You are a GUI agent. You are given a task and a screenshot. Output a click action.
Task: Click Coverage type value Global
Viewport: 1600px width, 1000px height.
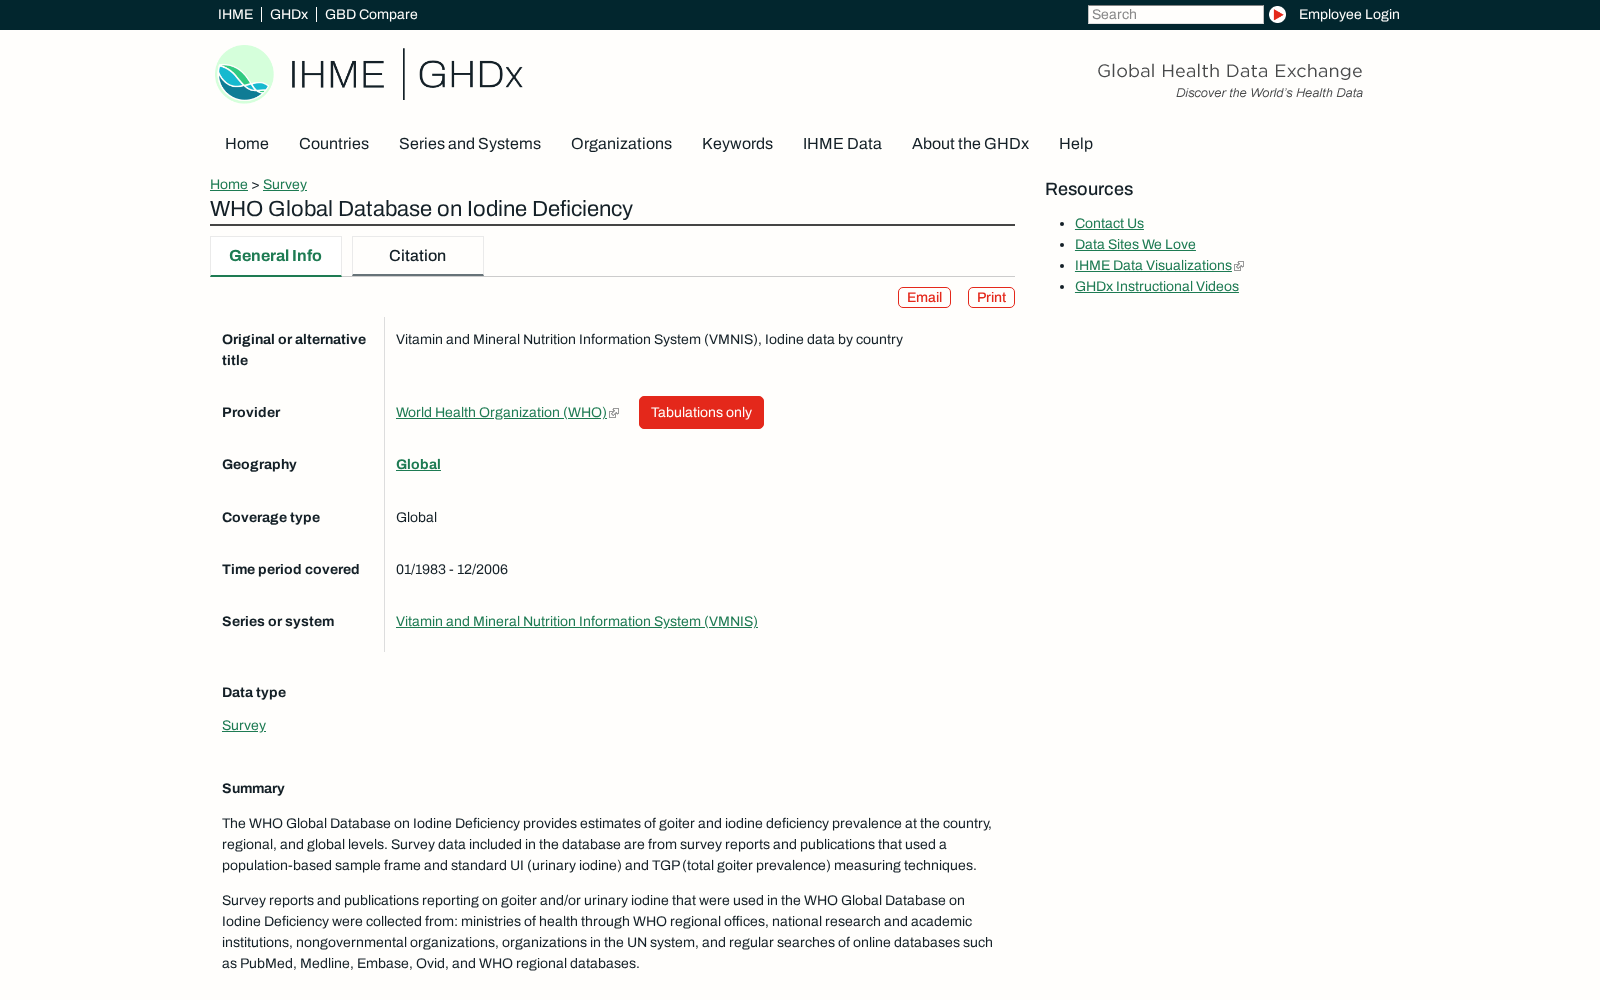416,518
